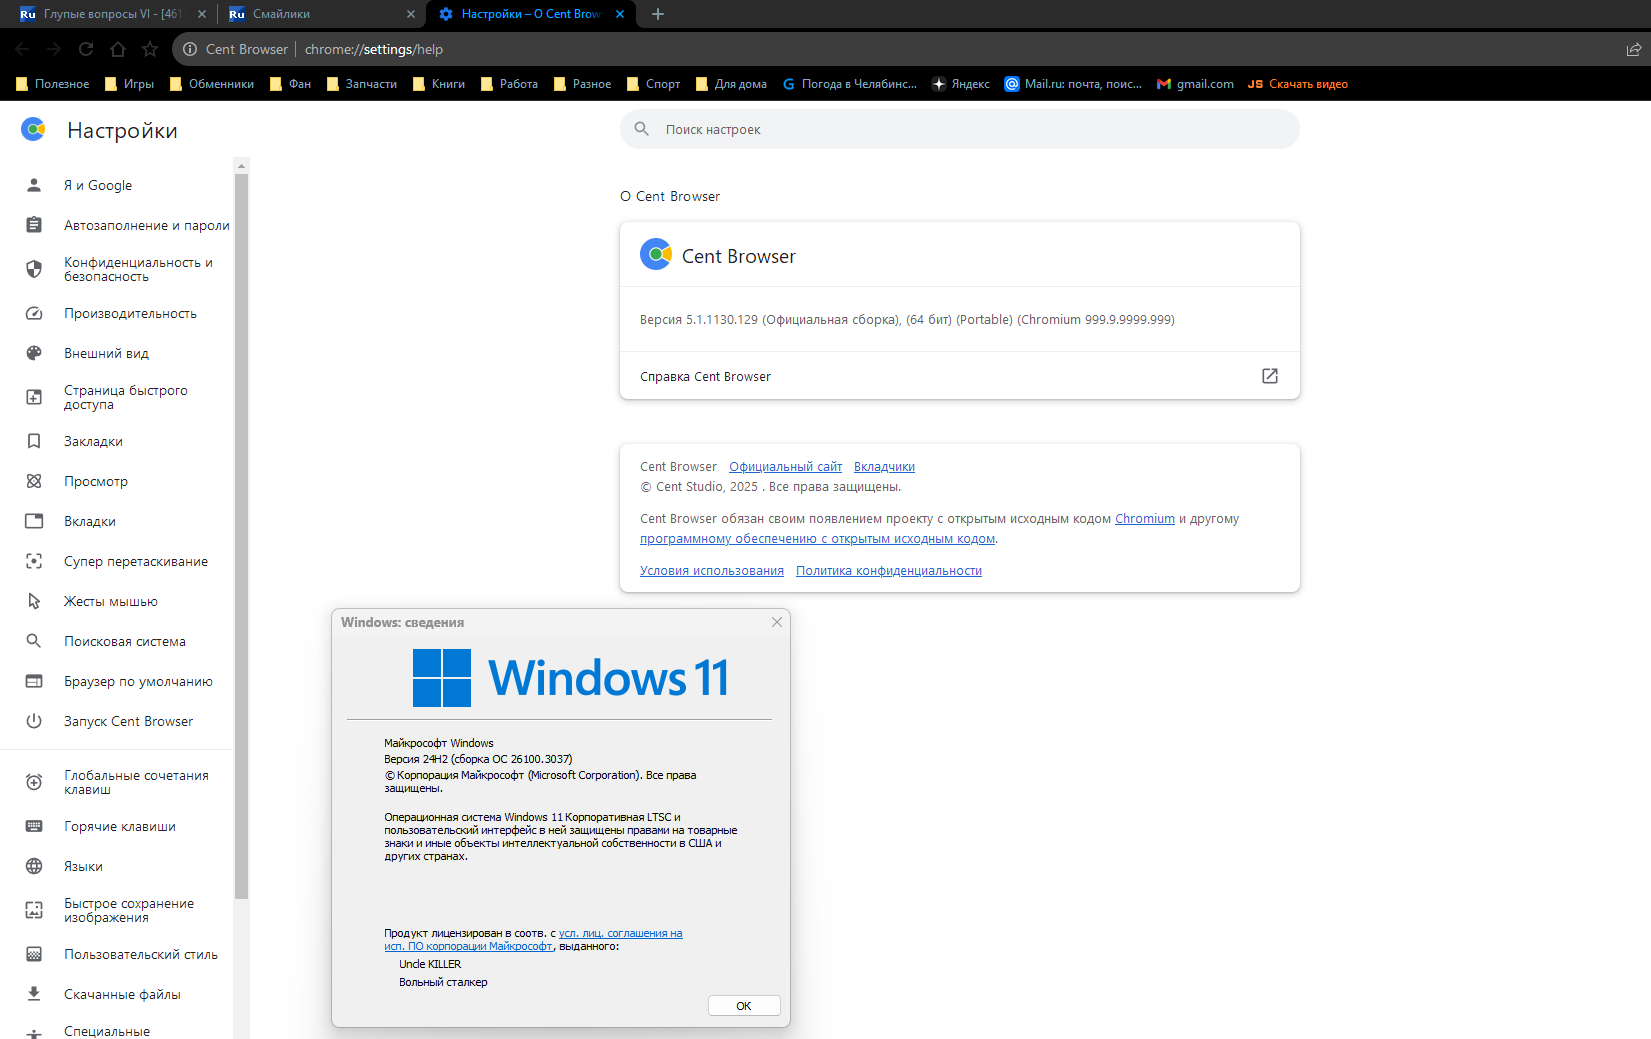1651x1039 pixels.
Task: Click the palette icon for 'Внешний вид'
Action: (34, 353)
